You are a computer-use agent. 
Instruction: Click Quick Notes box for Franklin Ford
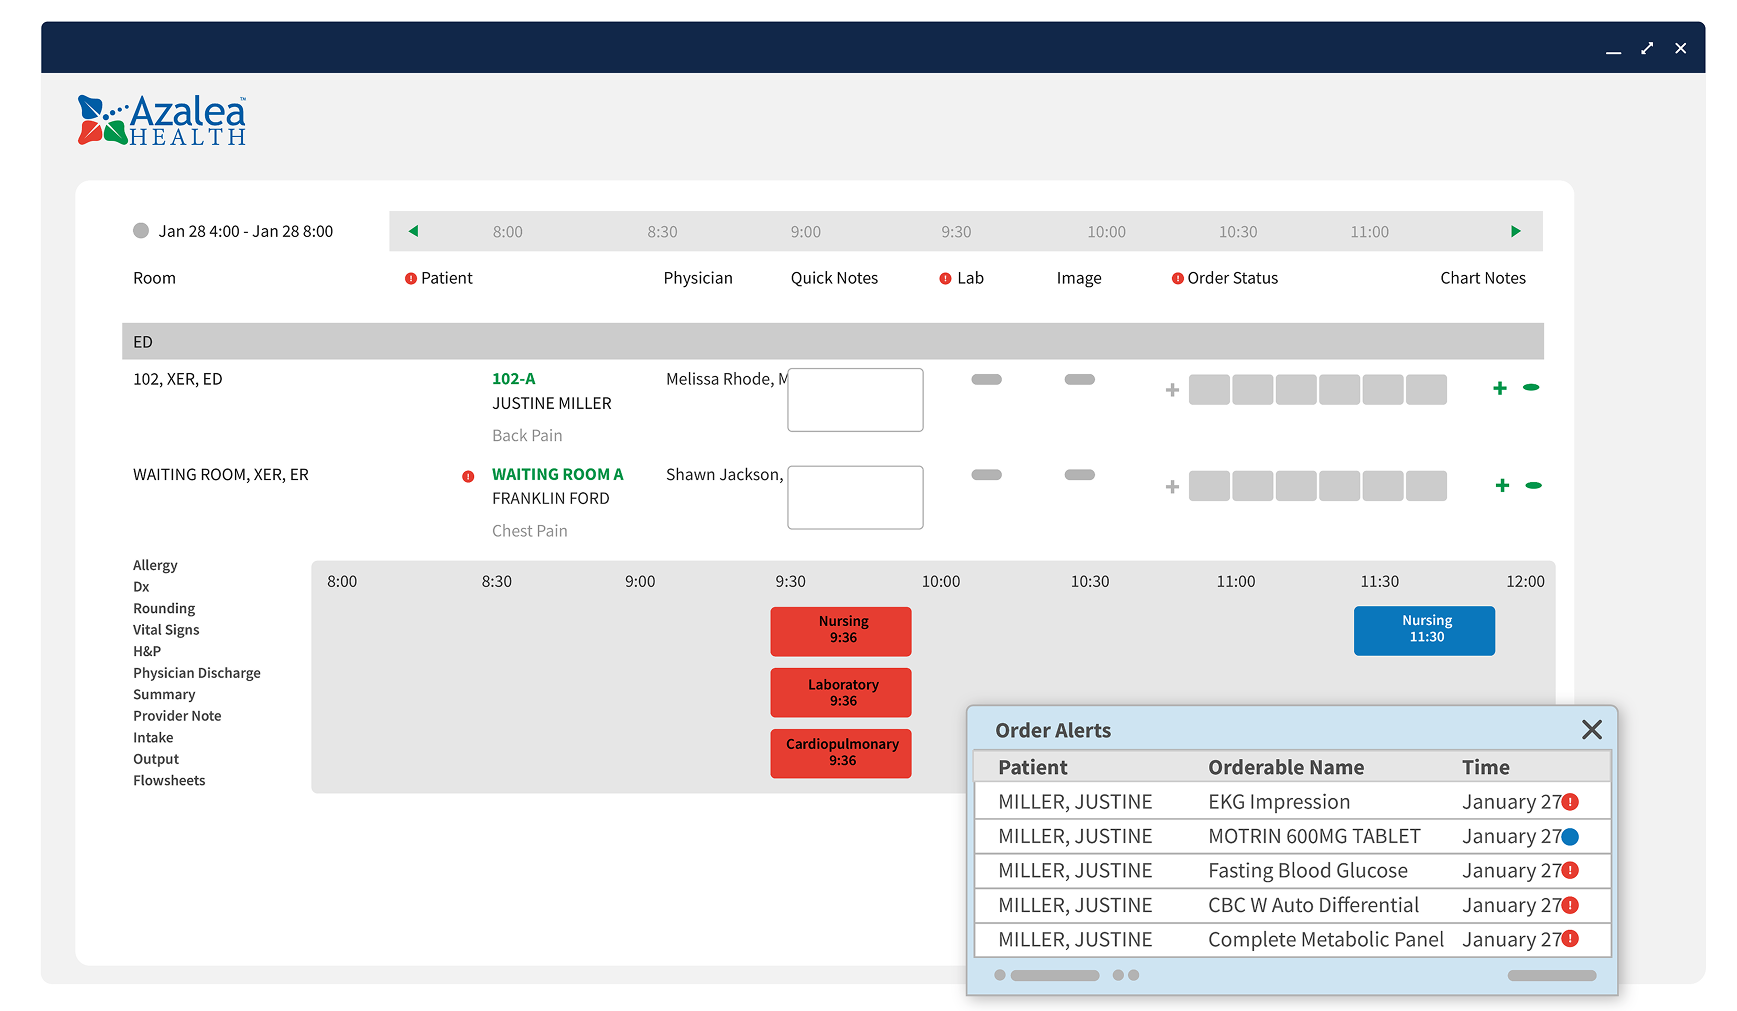(x=855, y=497)
